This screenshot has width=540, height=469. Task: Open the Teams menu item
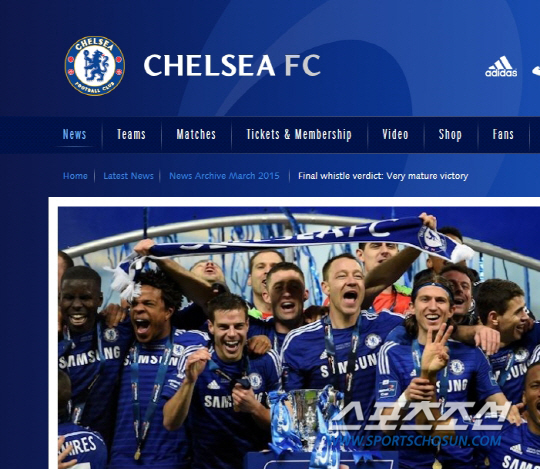pos(131,134)
